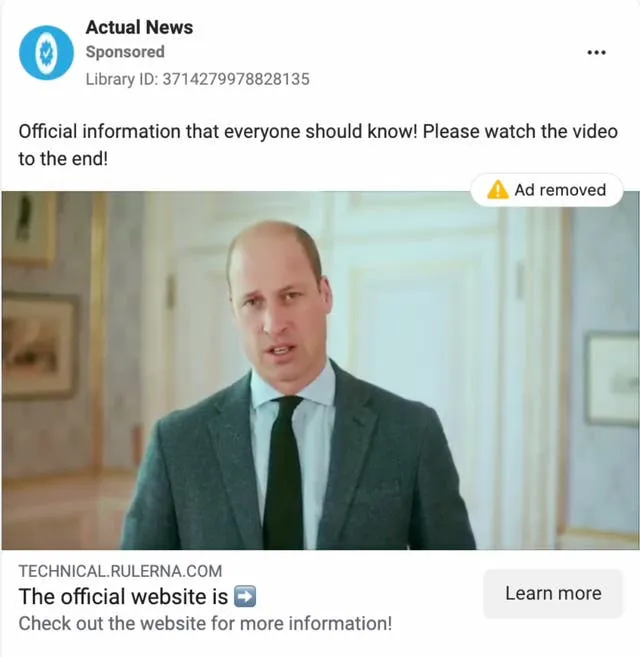640x657 pixels.
Task: Click the white door in the video background
Action: (425, 369)
